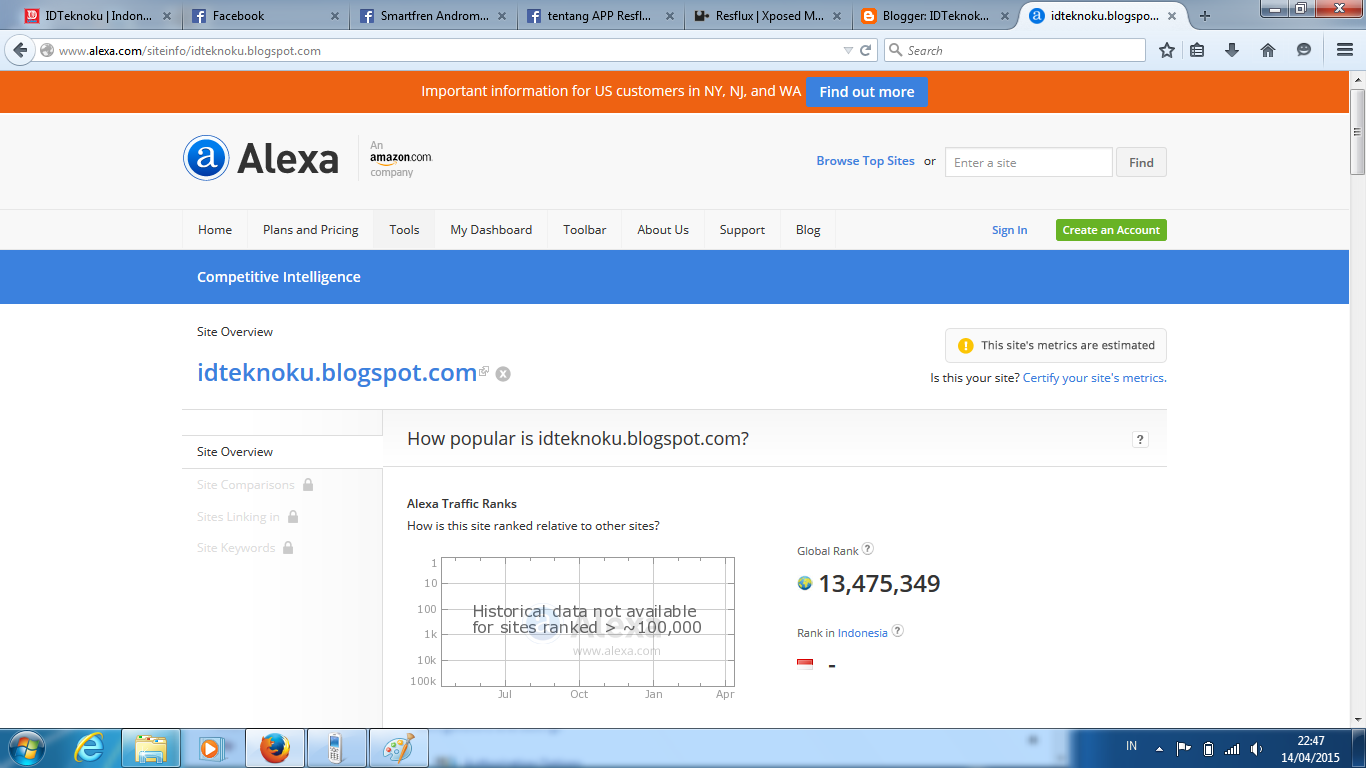1366x768 pixels.
Task: Expand the URL bar history dropdown
Action: click(848, 50)
